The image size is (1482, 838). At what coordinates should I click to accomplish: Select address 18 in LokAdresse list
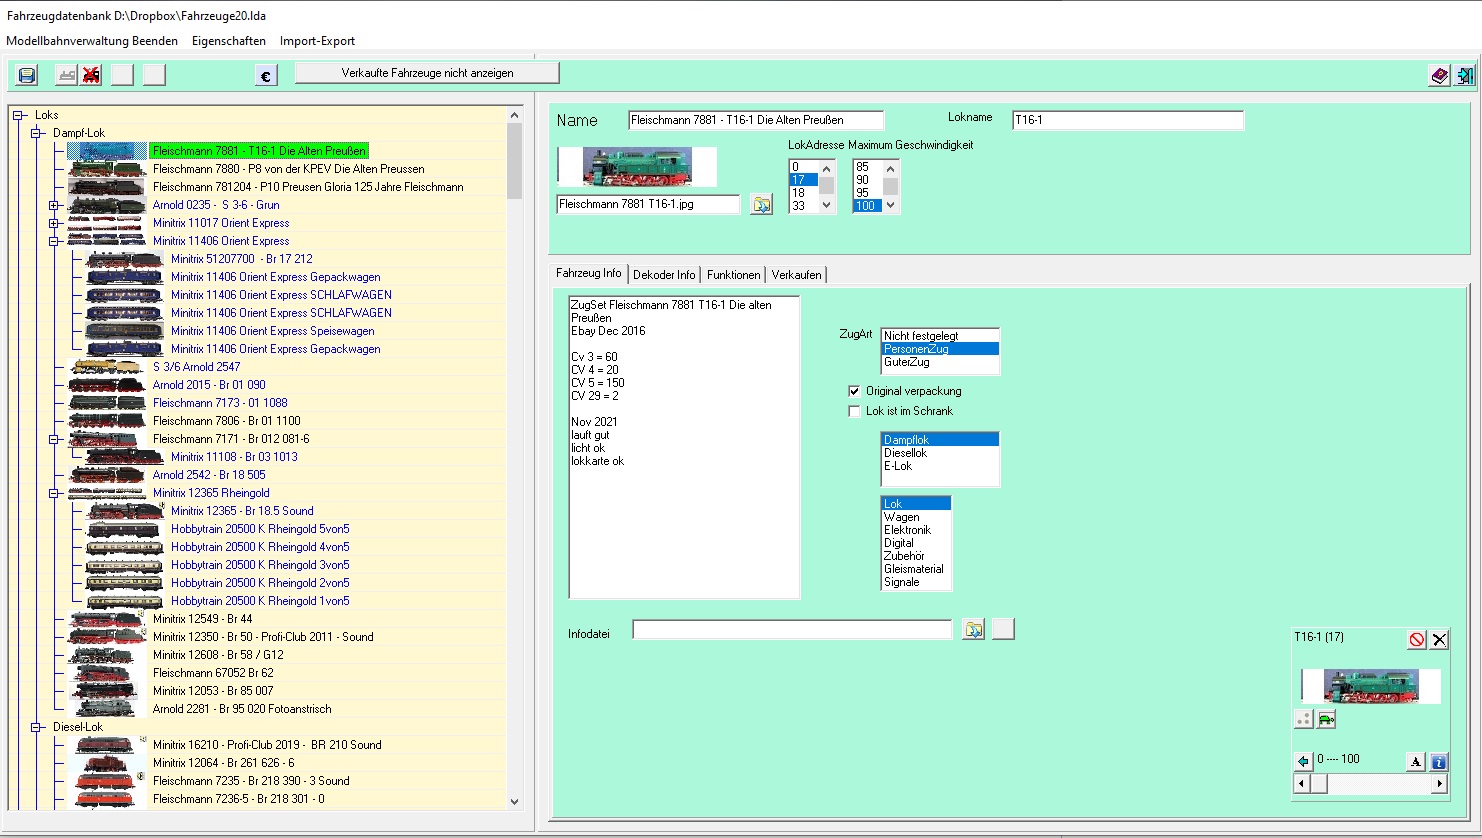coord(804,193)
